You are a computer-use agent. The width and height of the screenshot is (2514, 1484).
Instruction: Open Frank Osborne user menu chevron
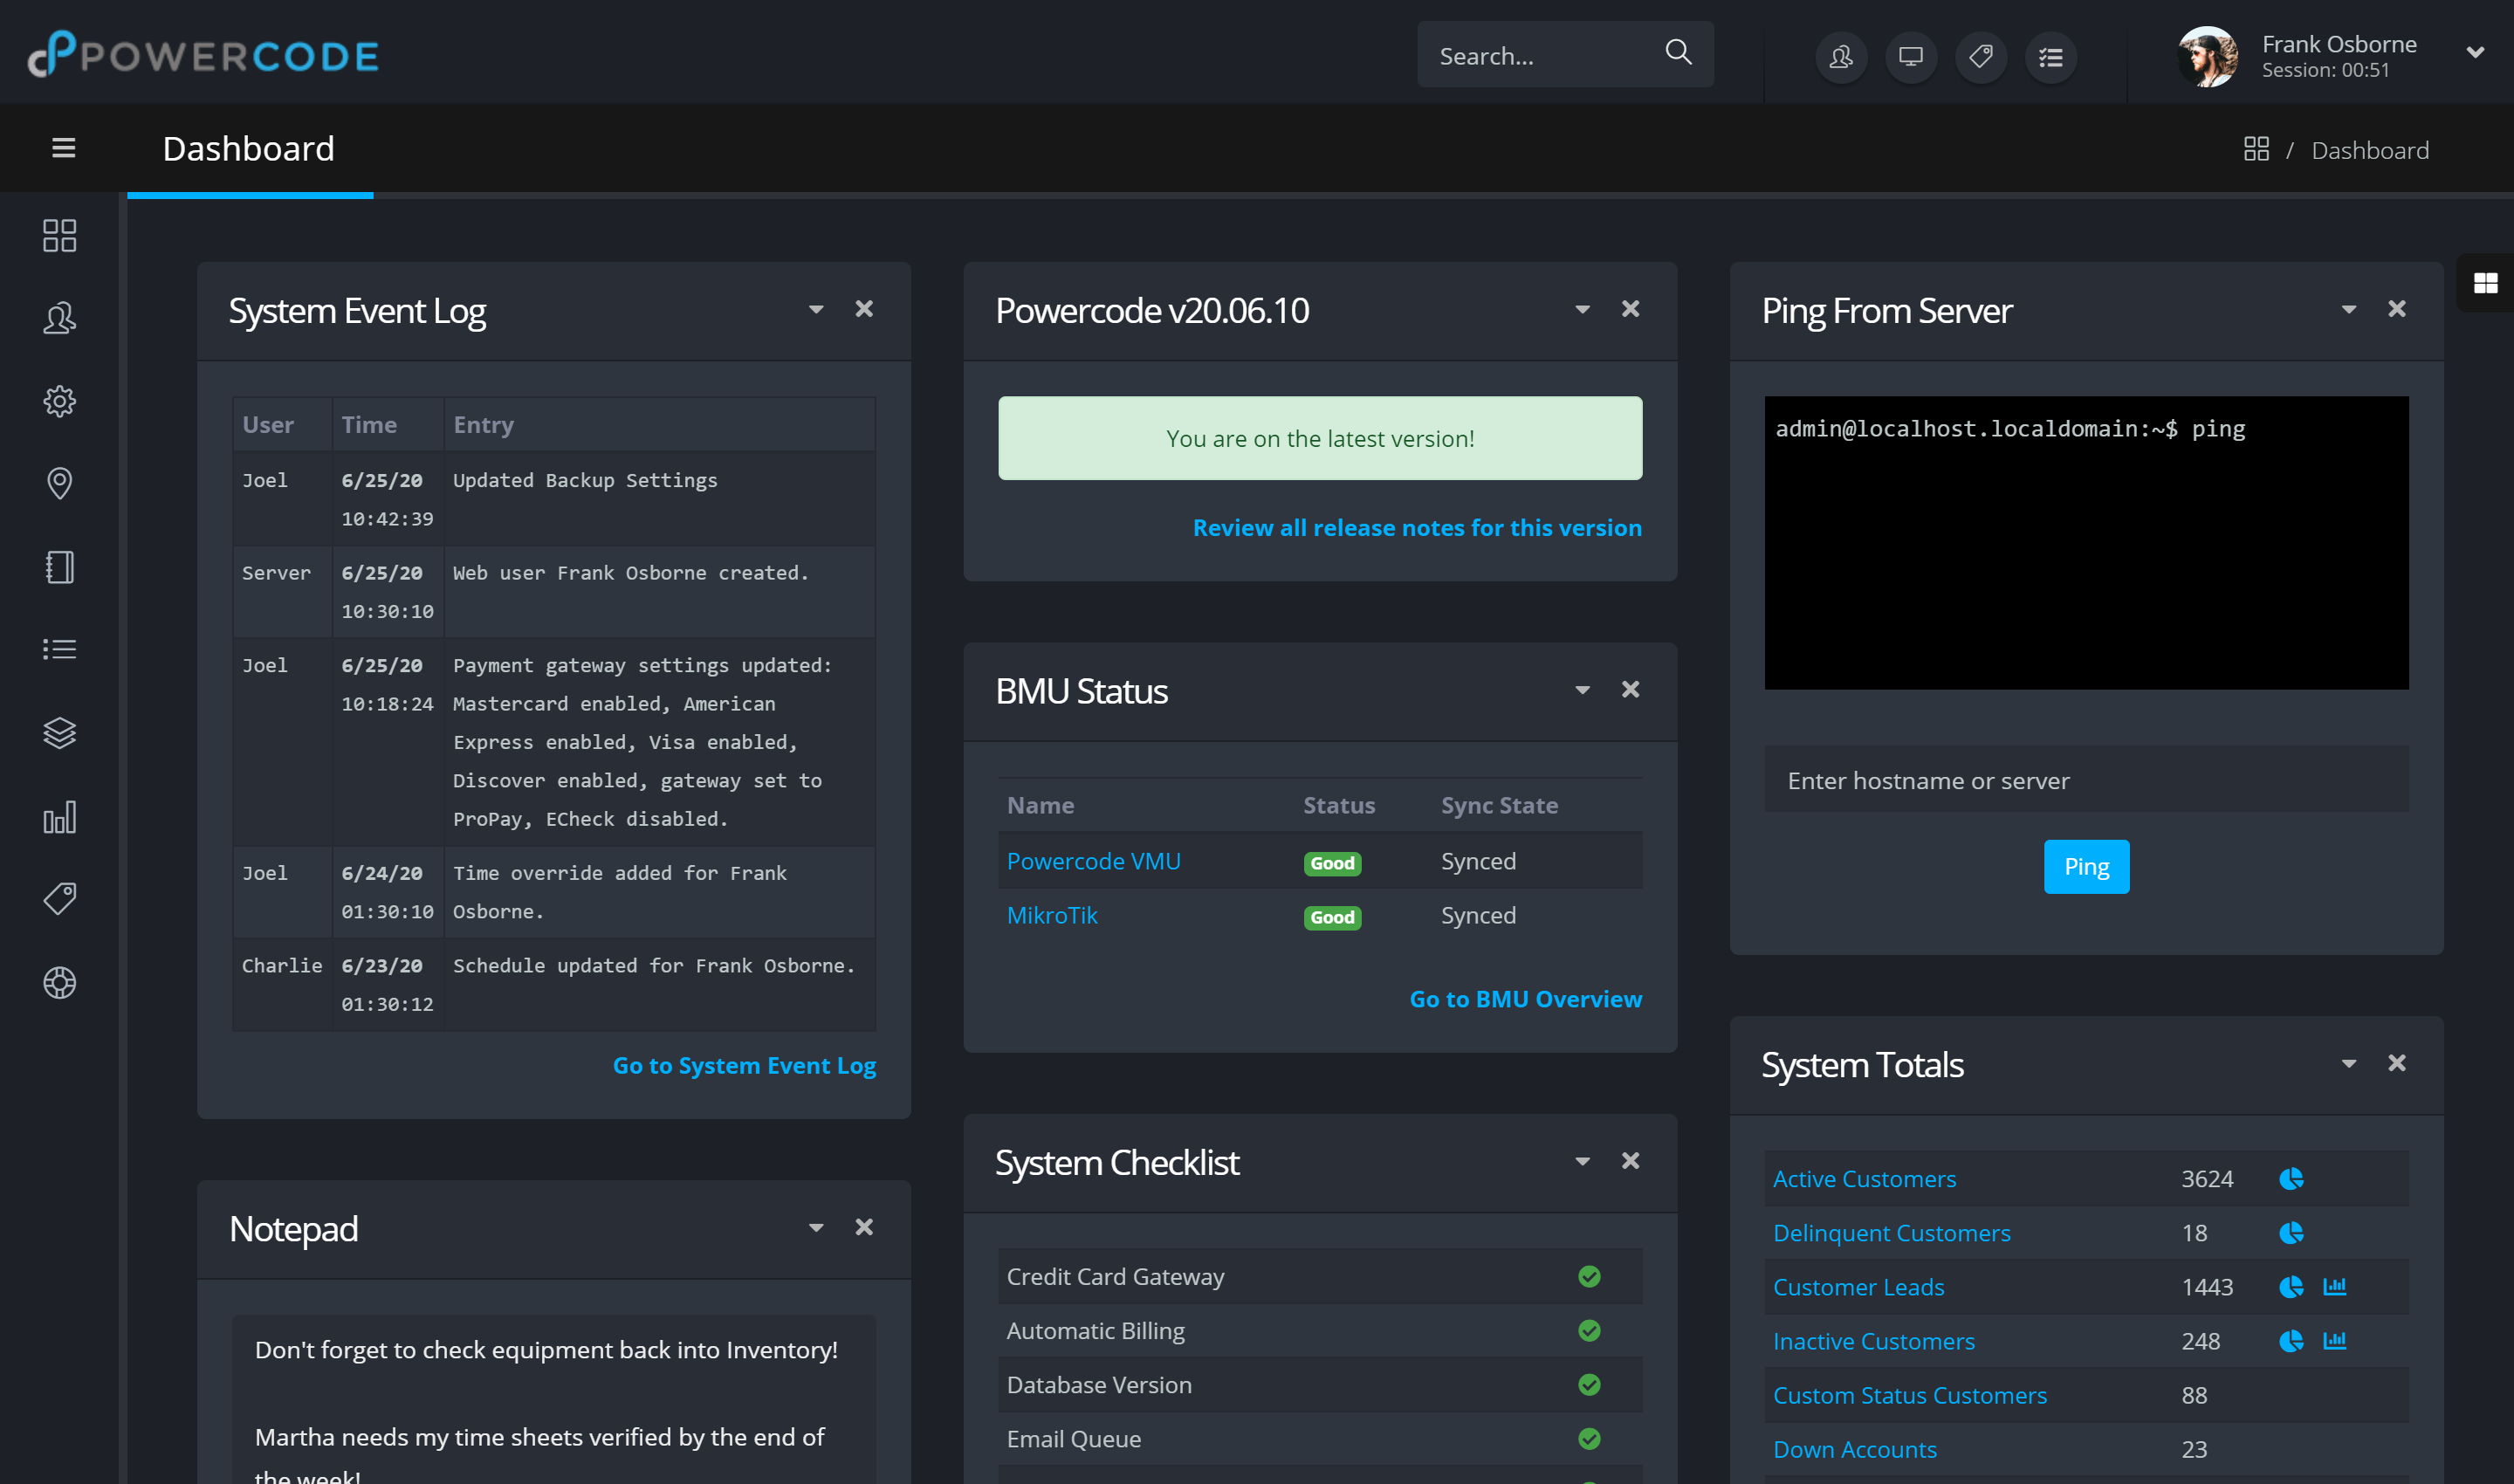(2475, 53)
